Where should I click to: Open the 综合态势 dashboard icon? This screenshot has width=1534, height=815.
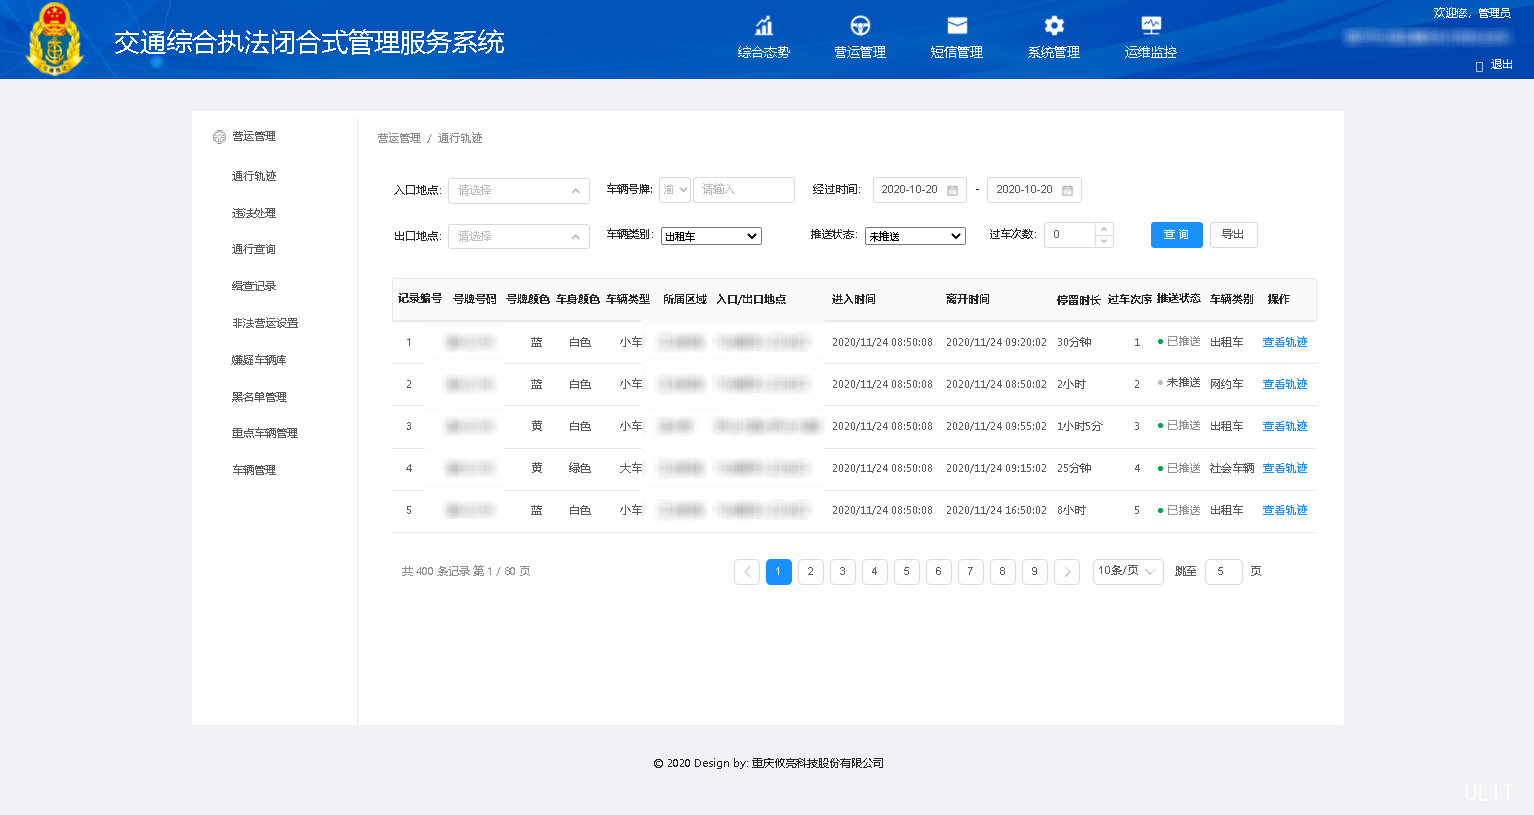tap(763, 25)
